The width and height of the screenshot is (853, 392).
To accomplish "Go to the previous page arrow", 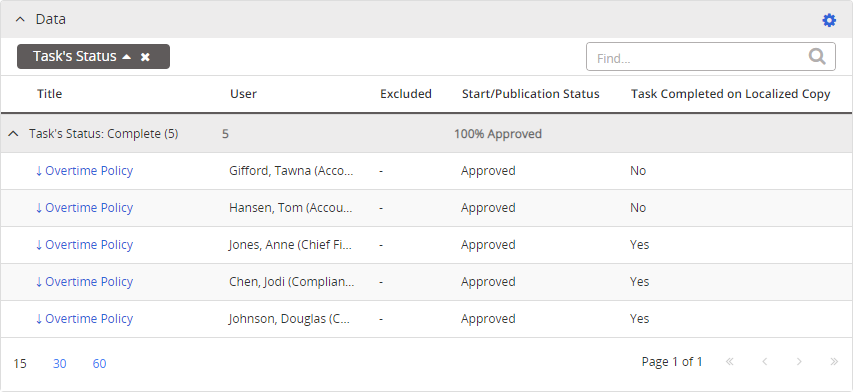I will point(765,362).
